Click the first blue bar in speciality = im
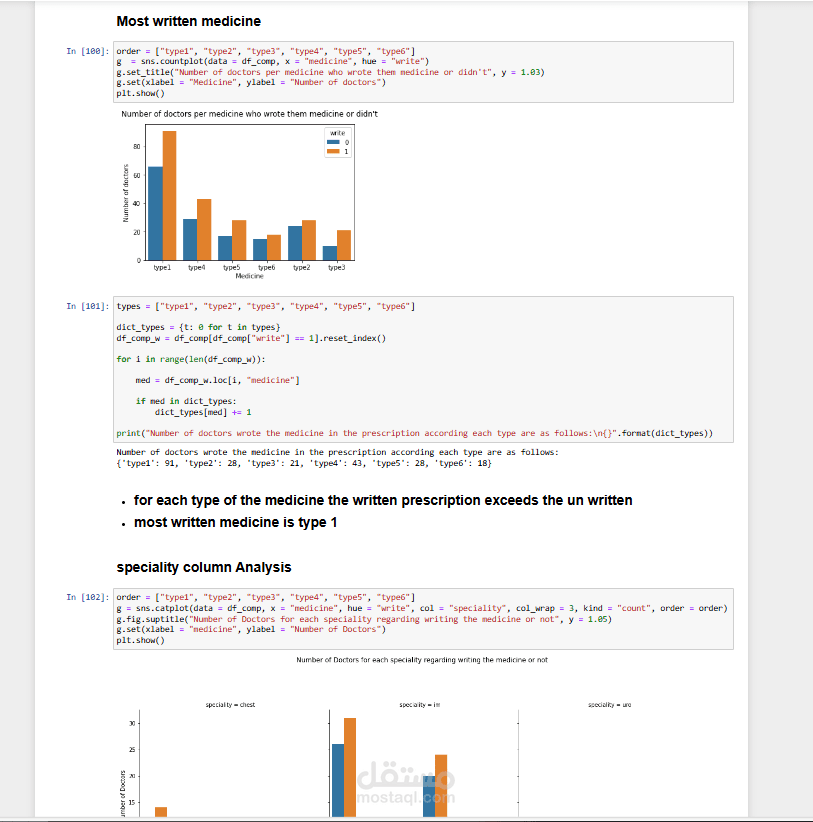Screen dimensions: 813x822 point(338,781)
